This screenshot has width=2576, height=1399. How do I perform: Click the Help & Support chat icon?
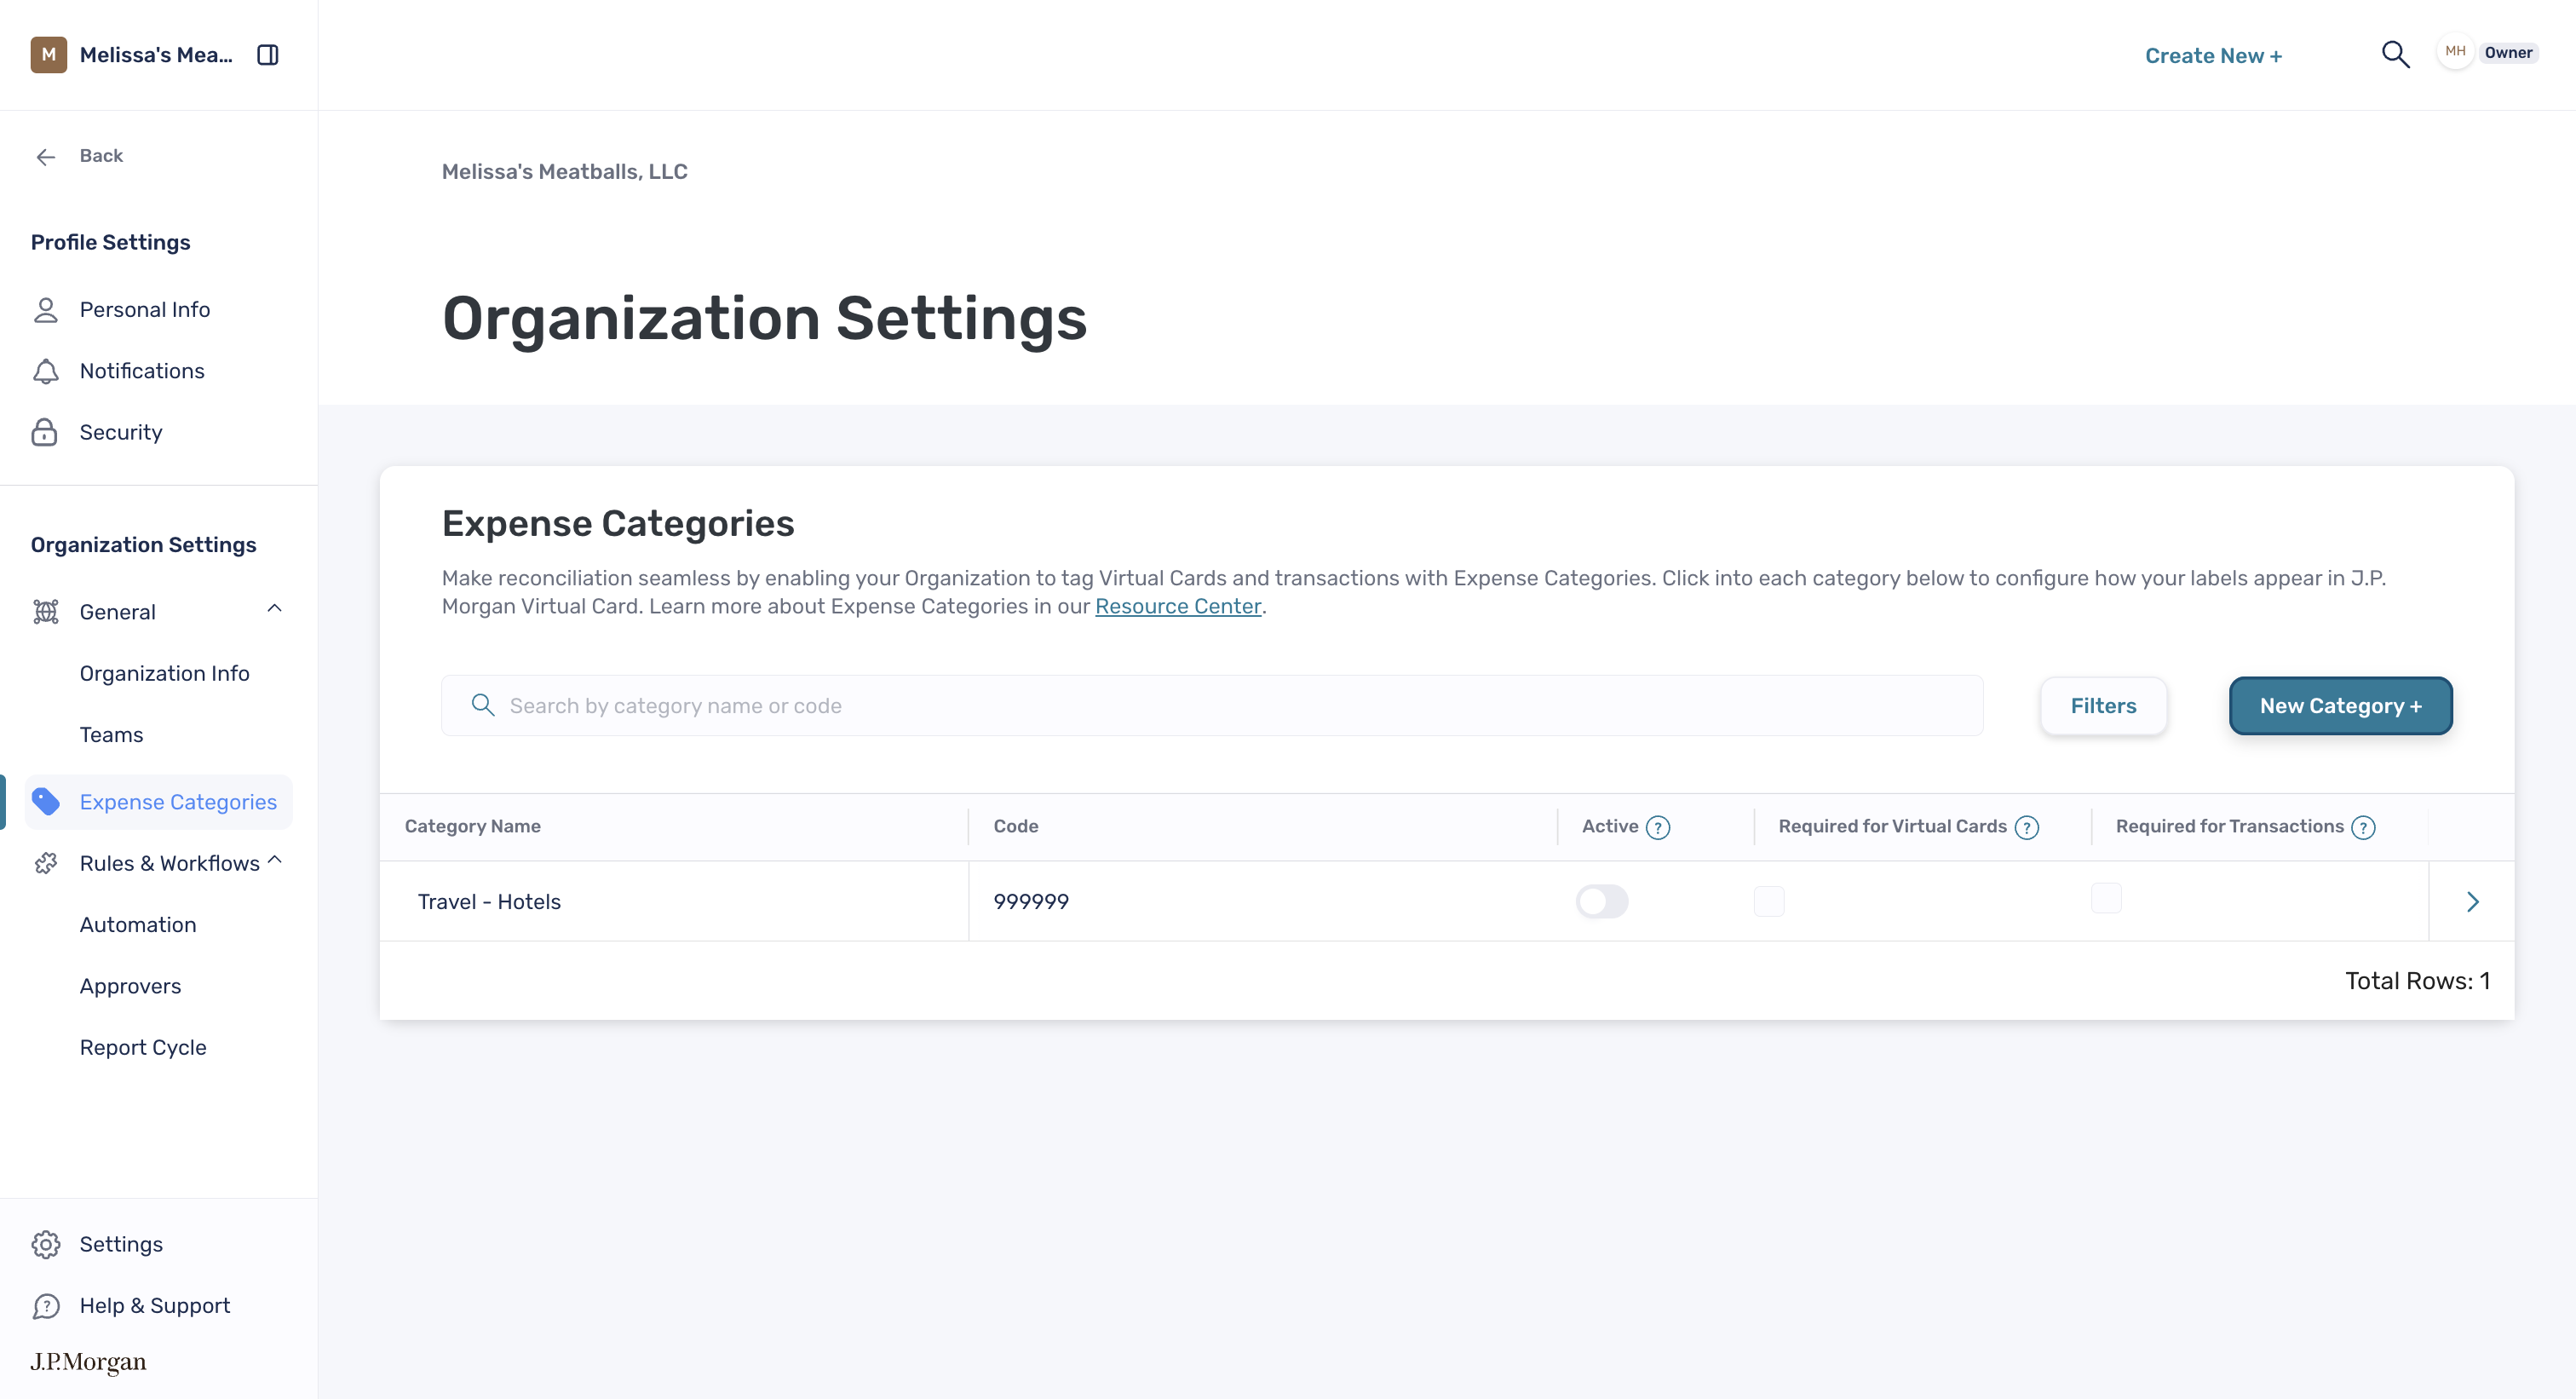coord(46,1306)
